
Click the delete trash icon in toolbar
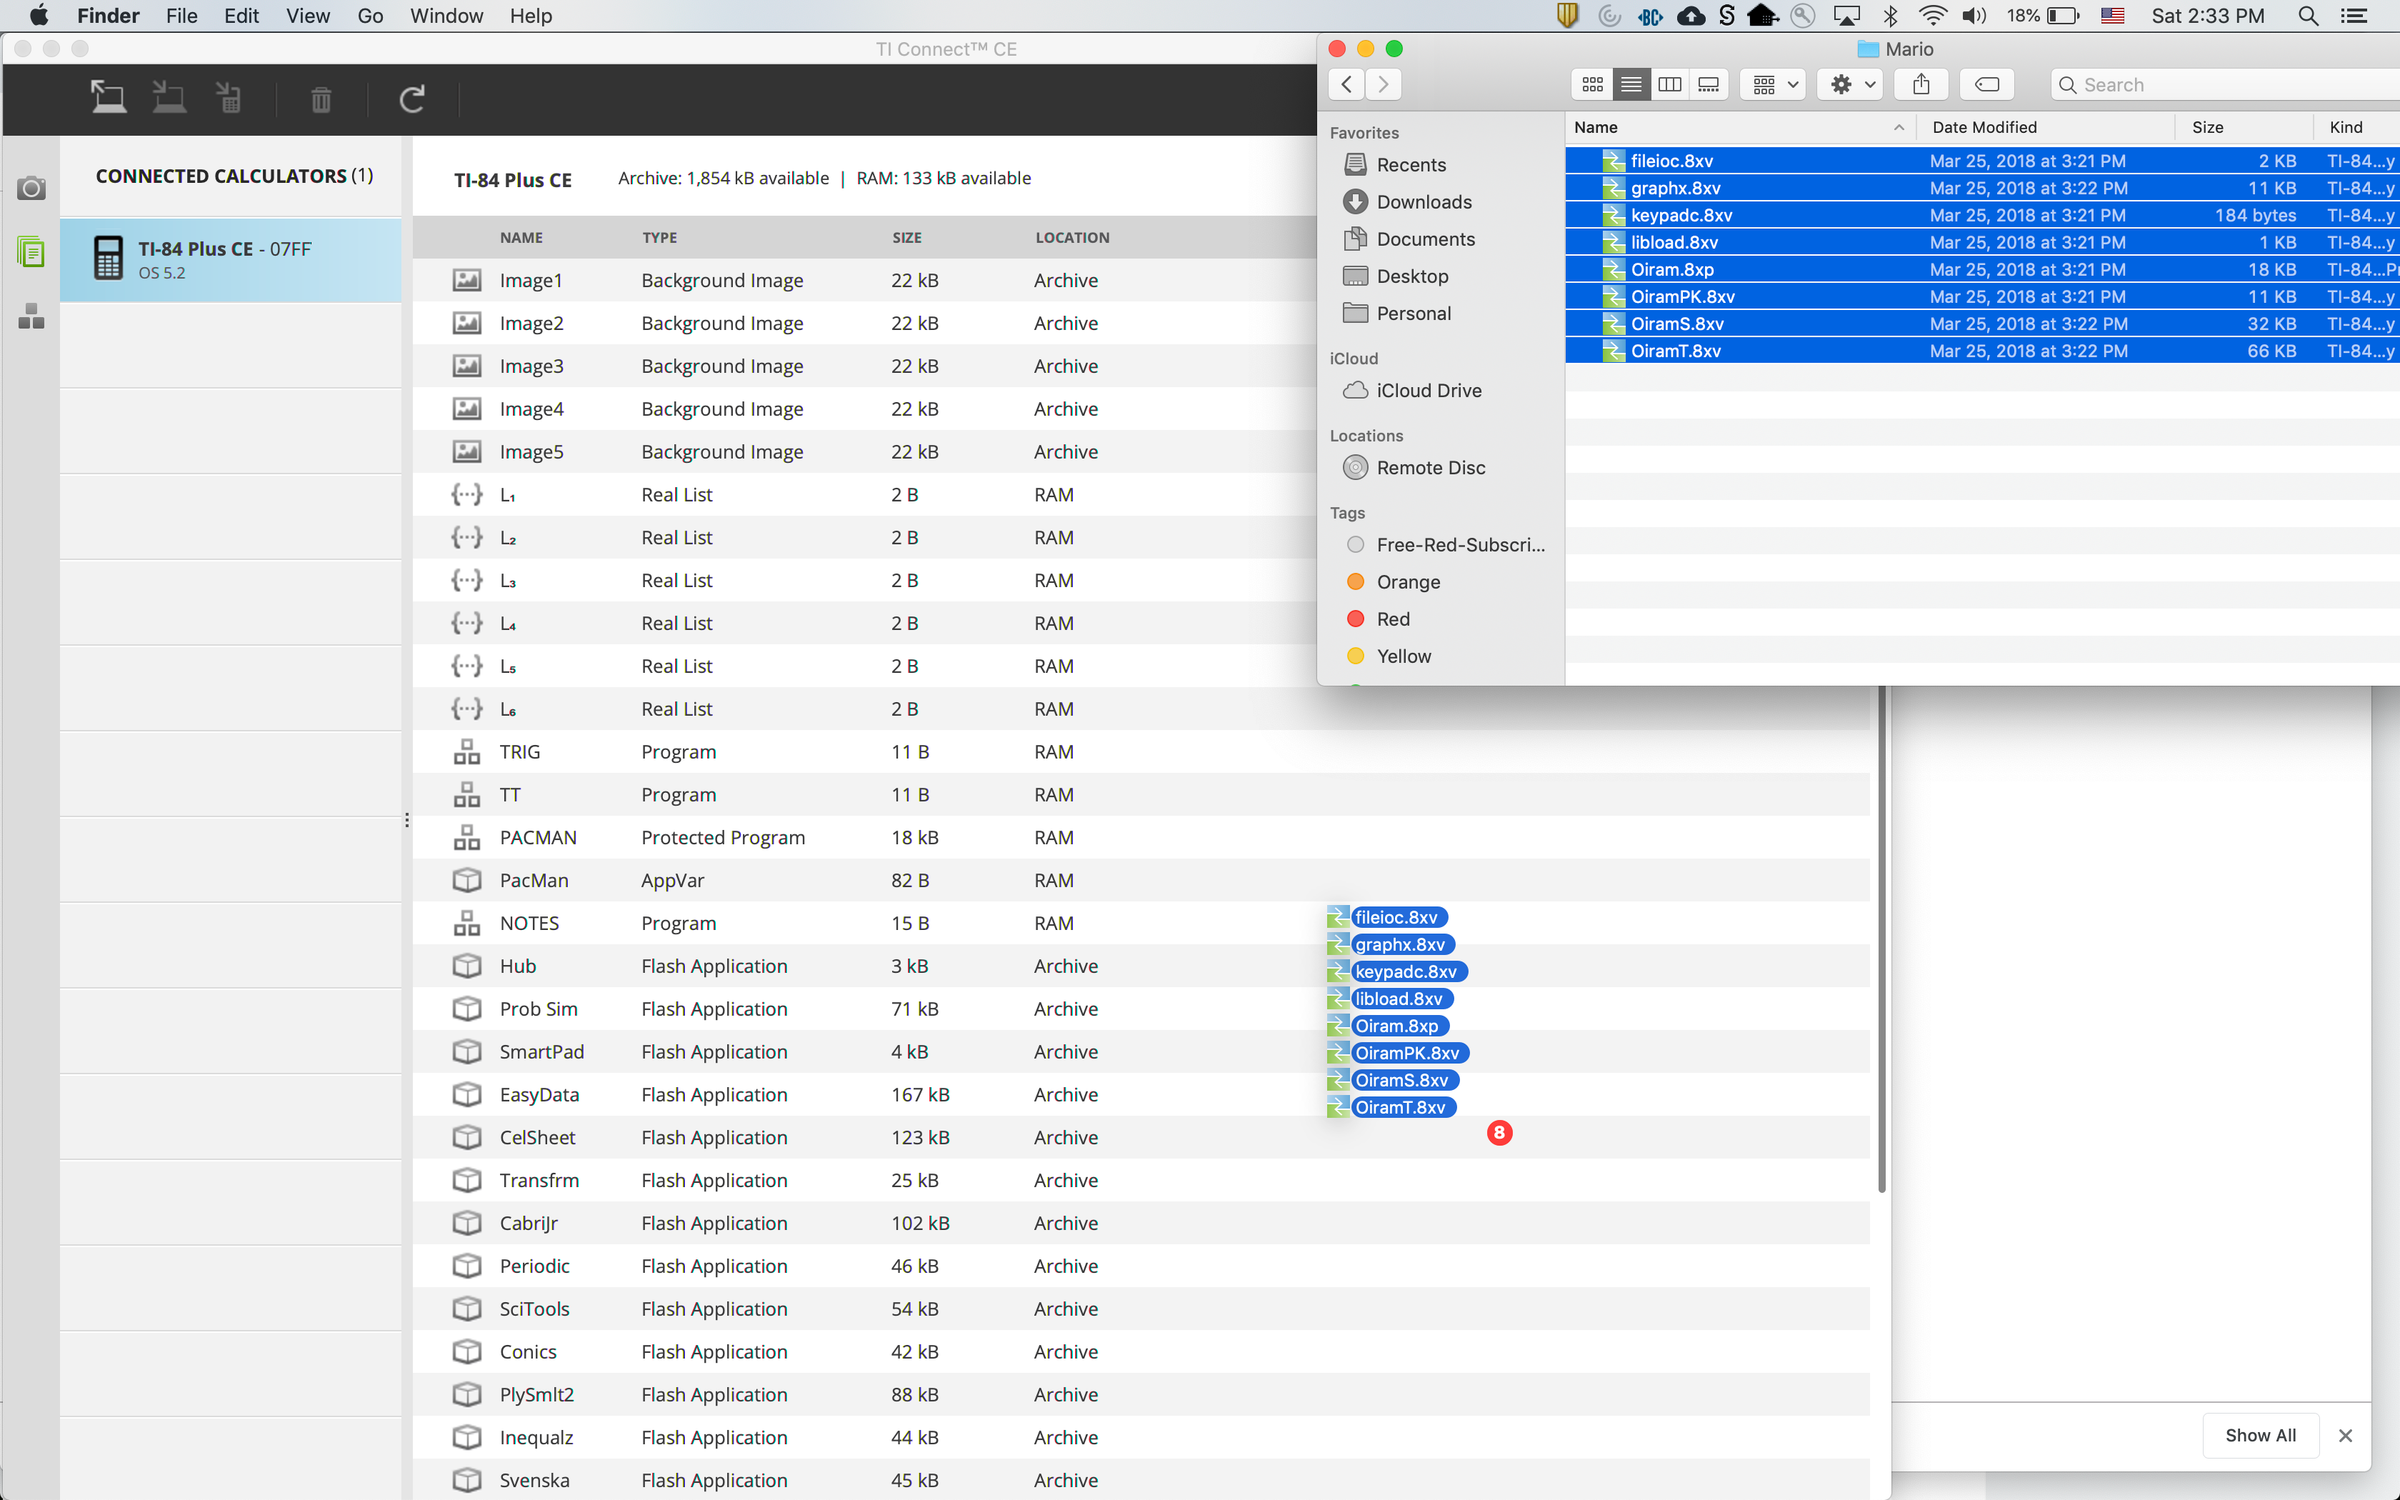coord(321,99)
